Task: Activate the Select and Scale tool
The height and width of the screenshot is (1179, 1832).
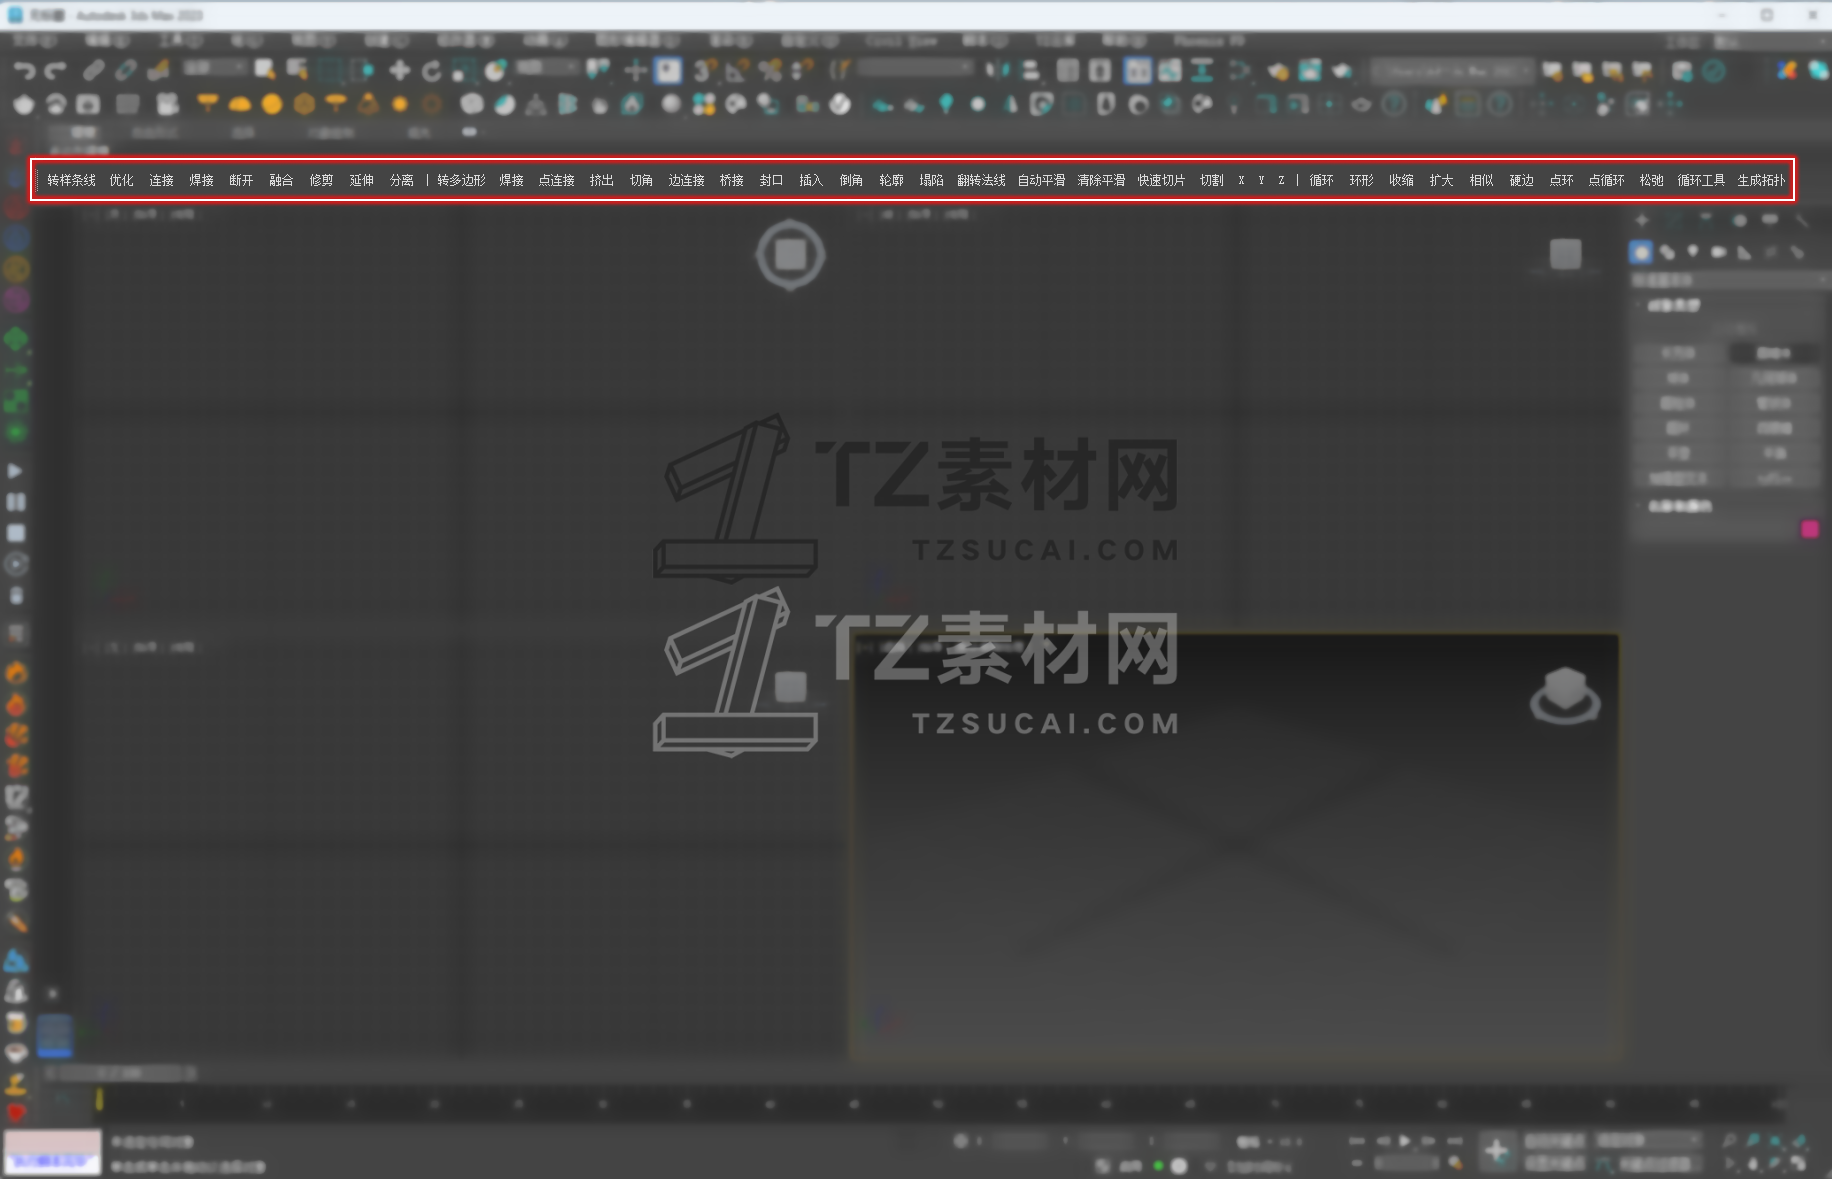Action: [464, 70]
